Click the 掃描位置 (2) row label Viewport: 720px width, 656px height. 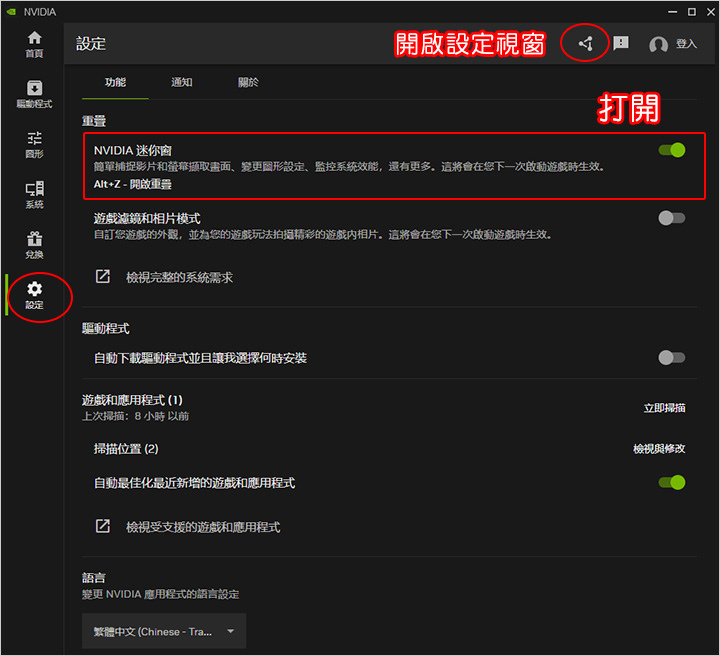(126, 449)
